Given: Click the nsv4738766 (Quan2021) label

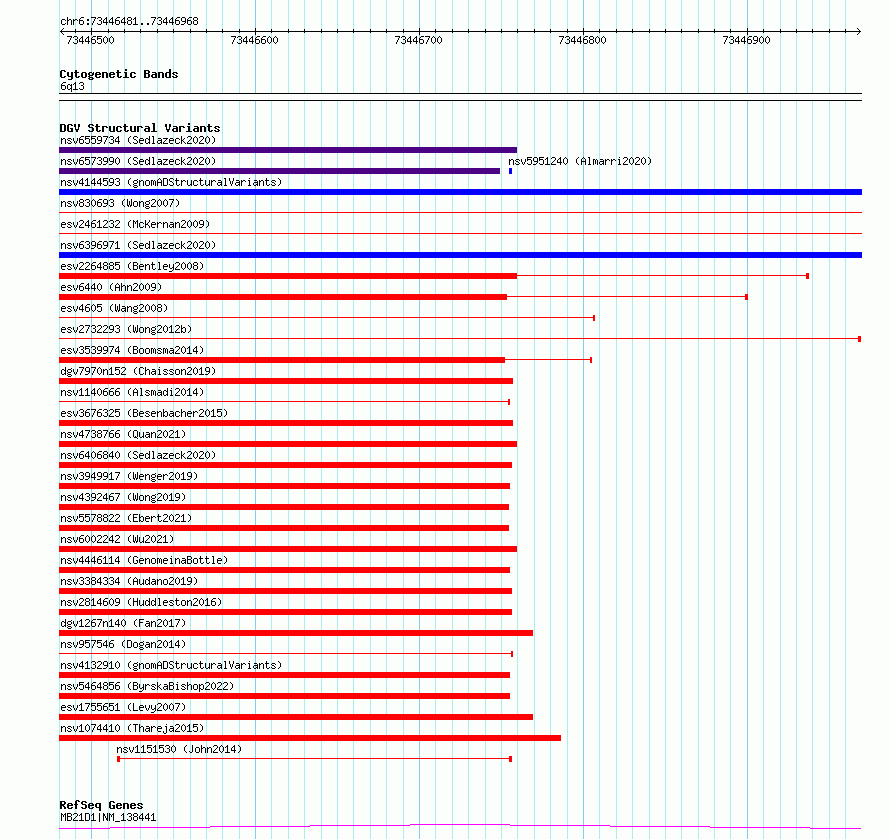Looking at the screenshot, I should pyautogui.click(x=123, y=434).
